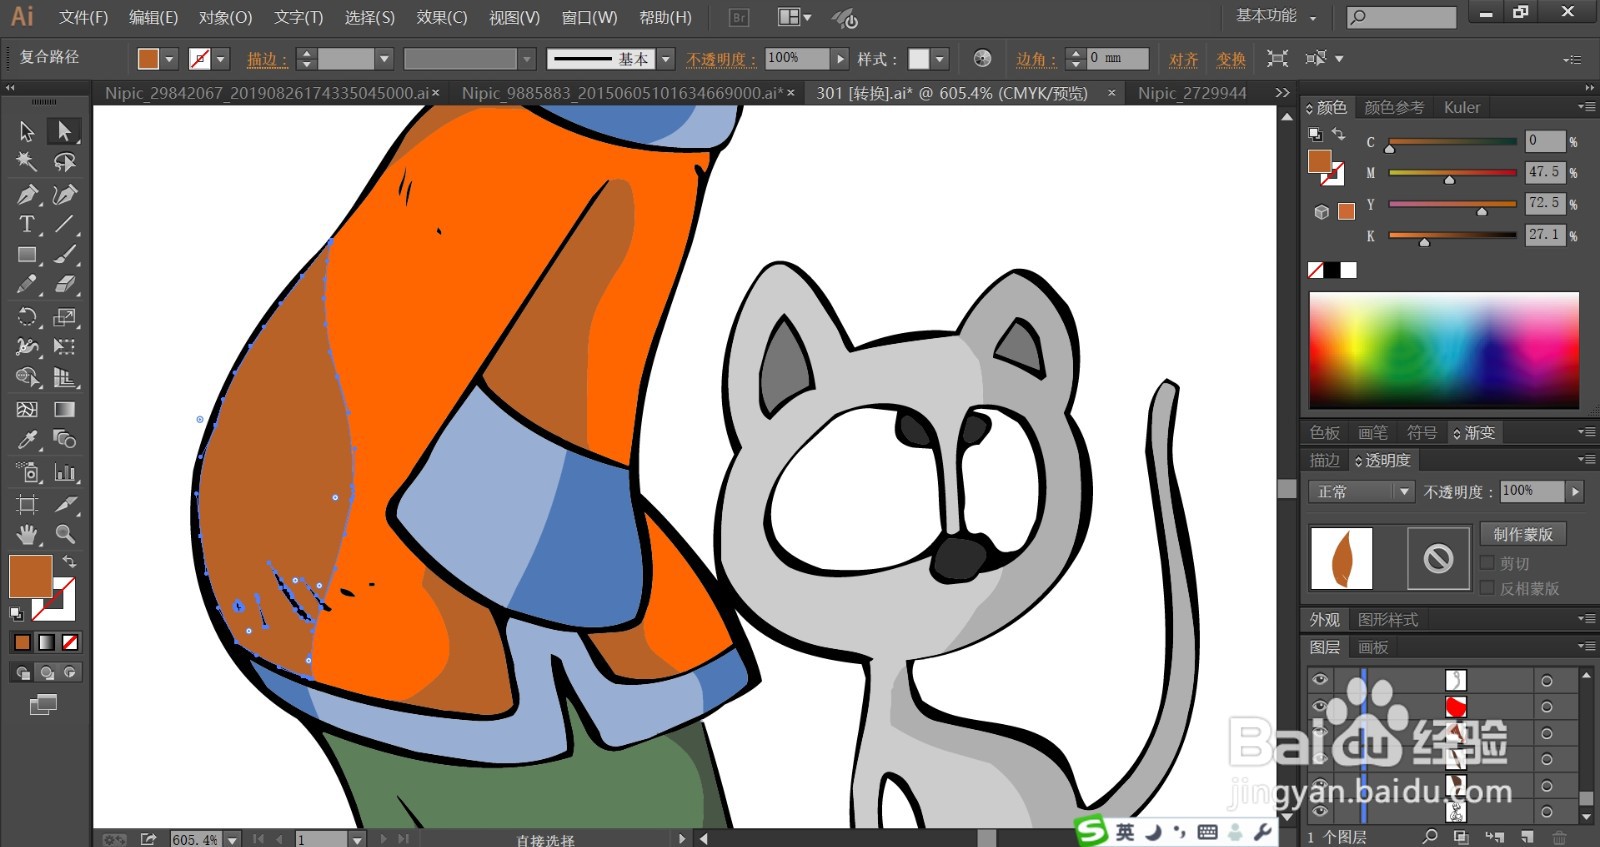Select the Symbol Sprayer tool
This screenshot has width=1600, height=847.
27,472
